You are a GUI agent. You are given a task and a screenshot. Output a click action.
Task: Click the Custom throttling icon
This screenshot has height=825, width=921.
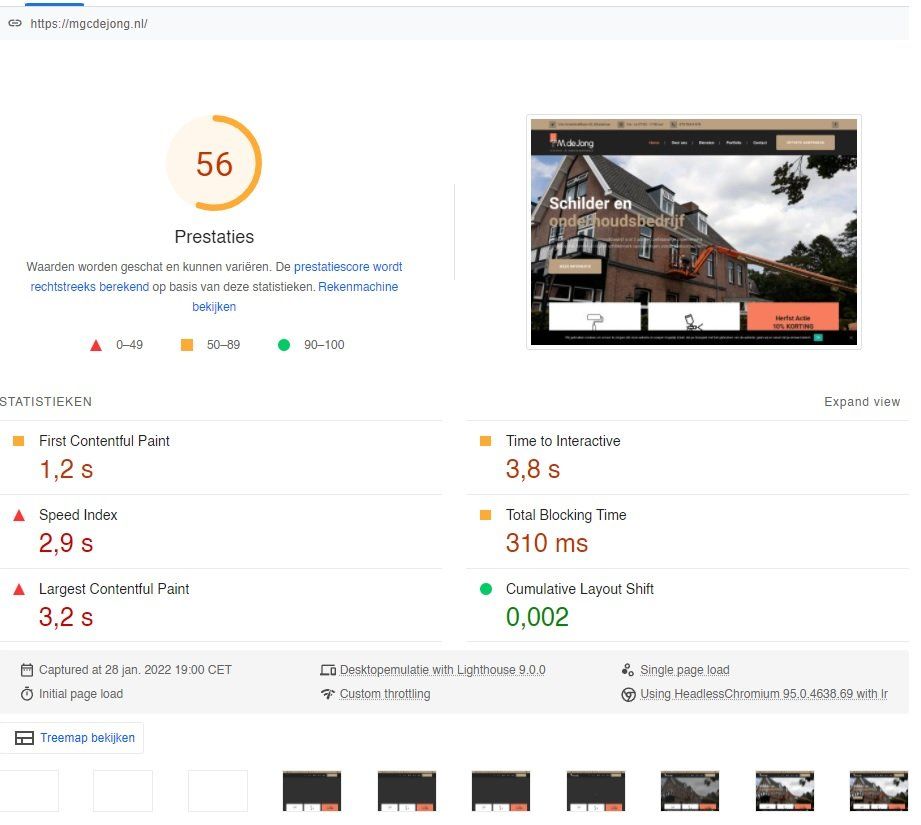point(328,693)
